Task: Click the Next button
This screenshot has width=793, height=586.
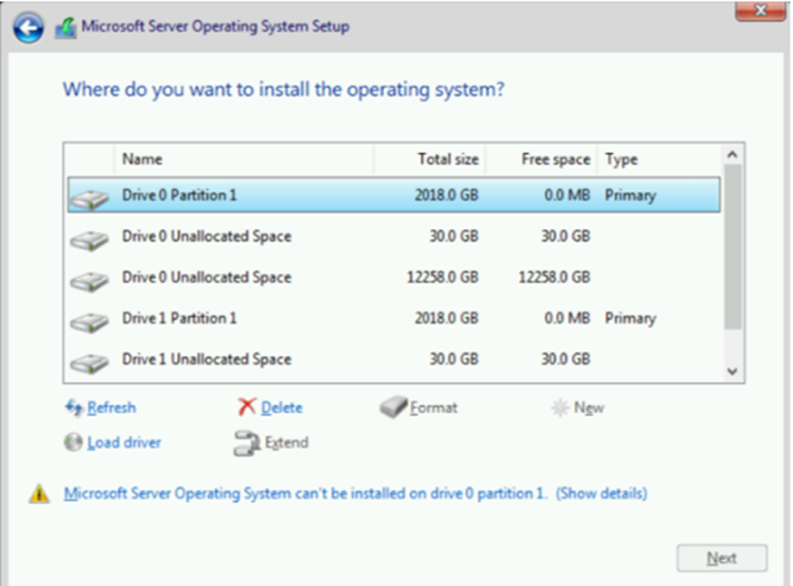Action: (x=722, y=558)
